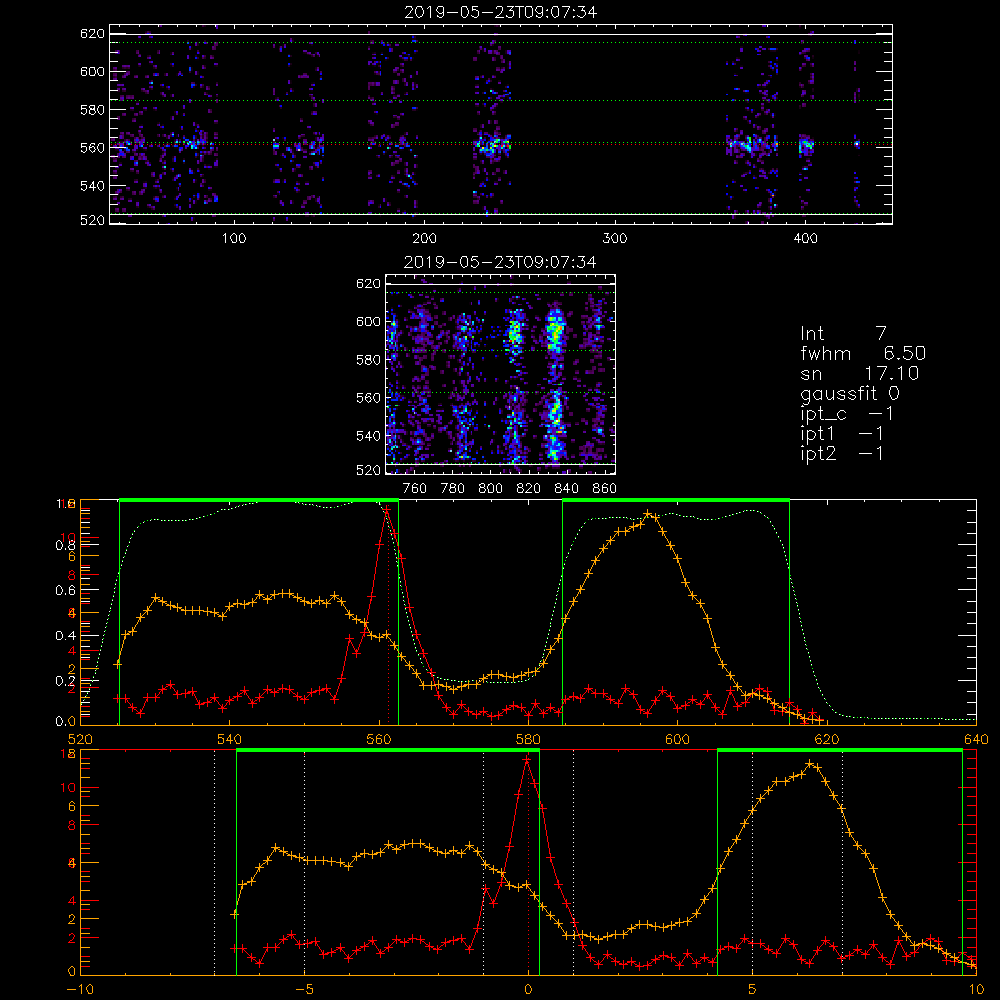The height and width of the screenshot is (1000, 1000).
Task: Click the '600' x-axis label of upper plot
Action: 677,739
